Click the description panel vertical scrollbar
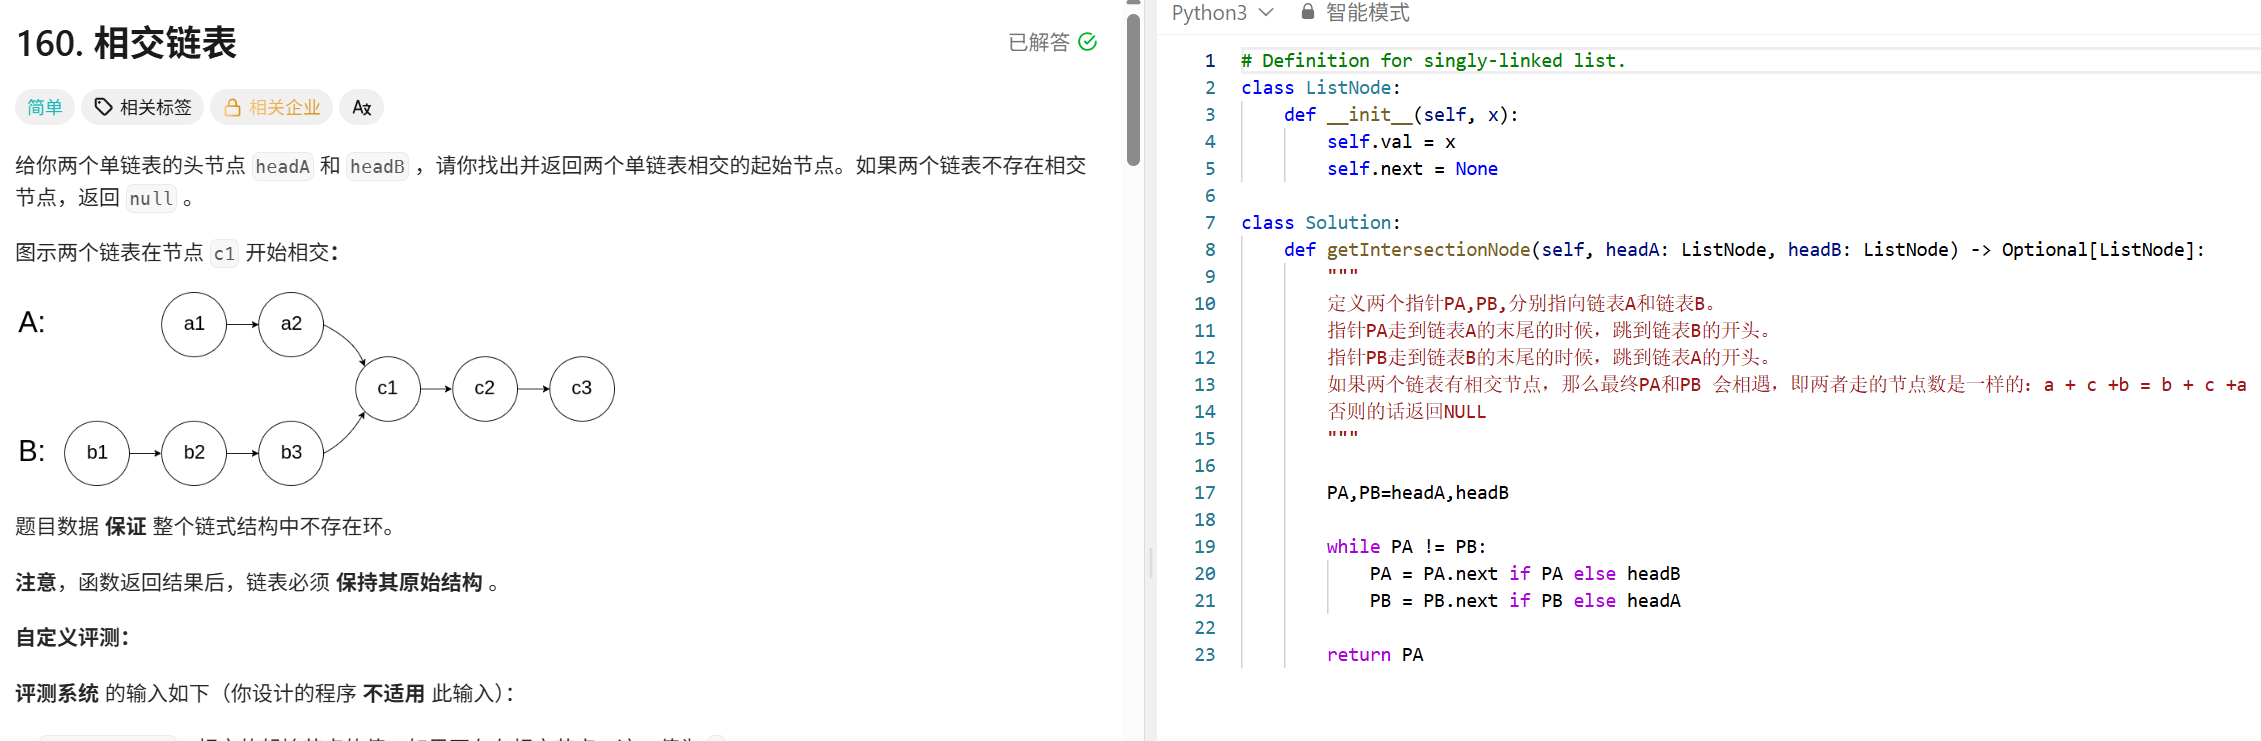Image resolution: width=2261 pixels, height=741 pixels. [x=1133, y=90]
